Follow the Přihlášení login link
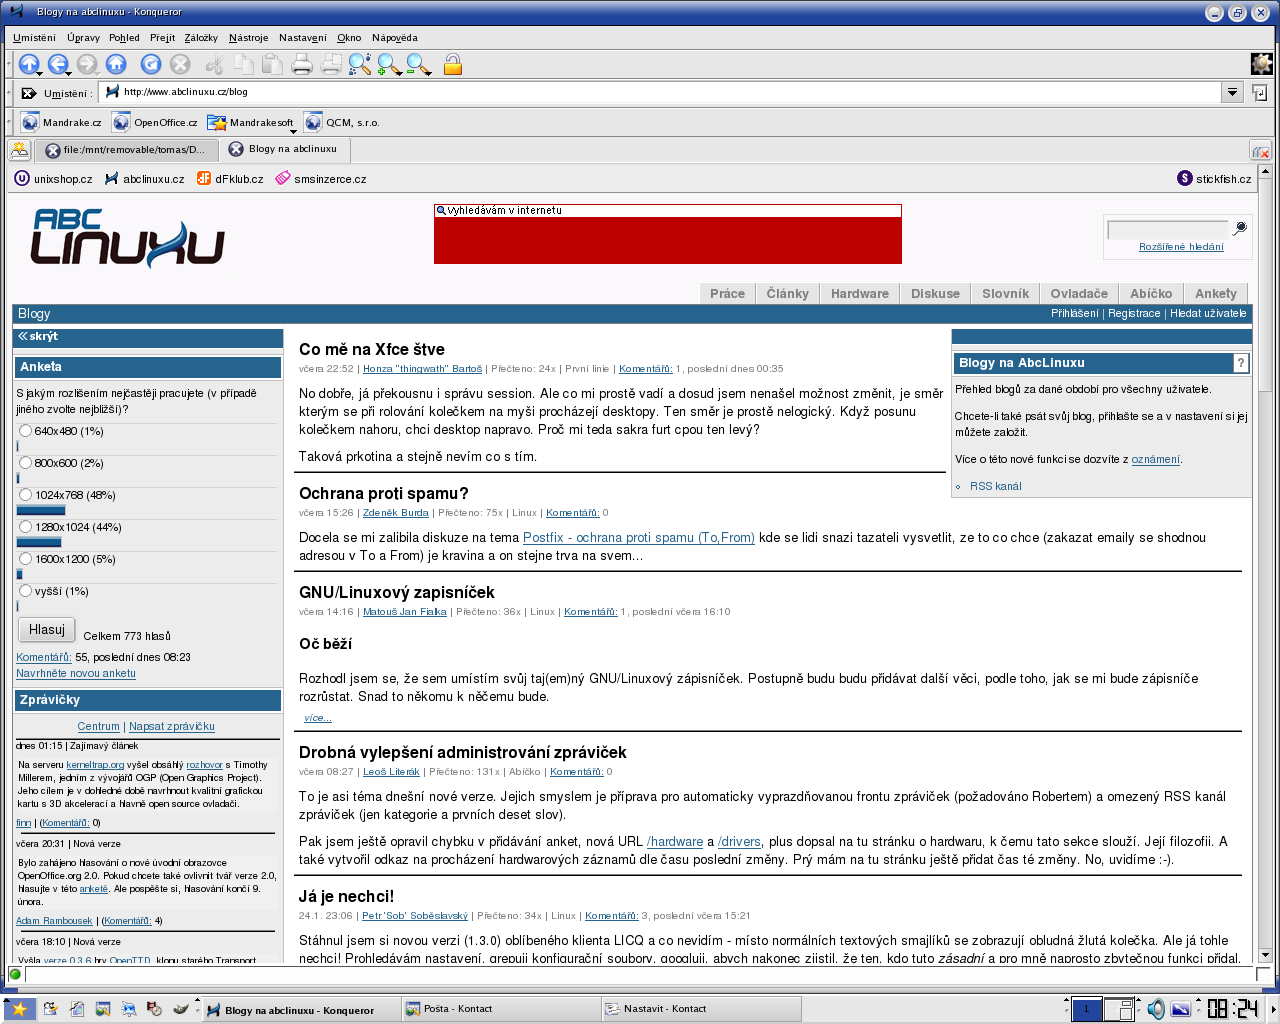 pyautogui.click(x=1074, y=313)
